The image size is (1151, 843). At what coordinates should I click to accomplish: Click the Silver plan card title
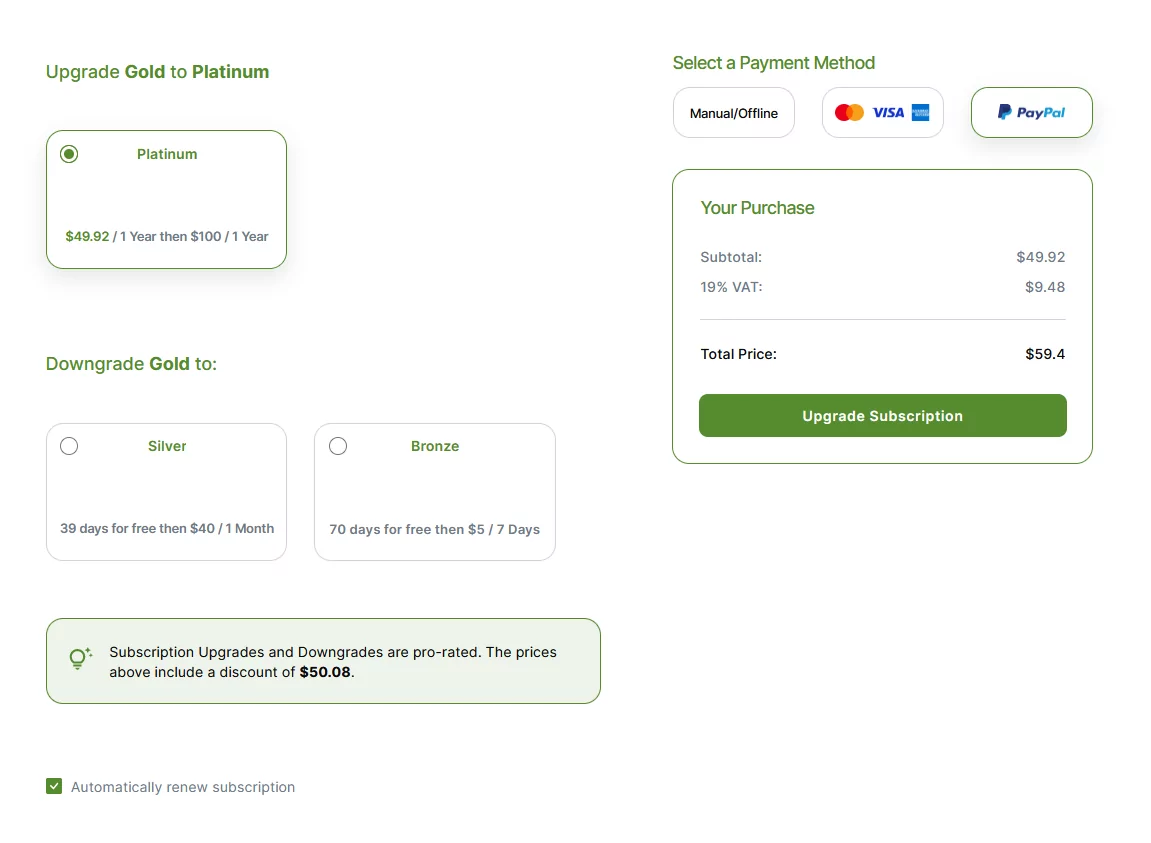pos(167,446)
